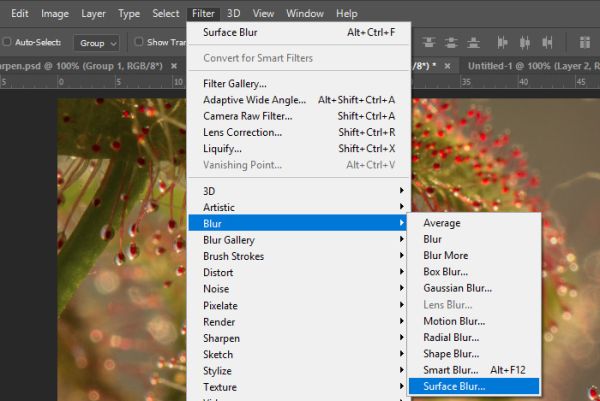This screenshot has width=600, height=401.
Task: Open the Group auto-select dropdown
Action: pyautogui.click(x=96, y=43)
